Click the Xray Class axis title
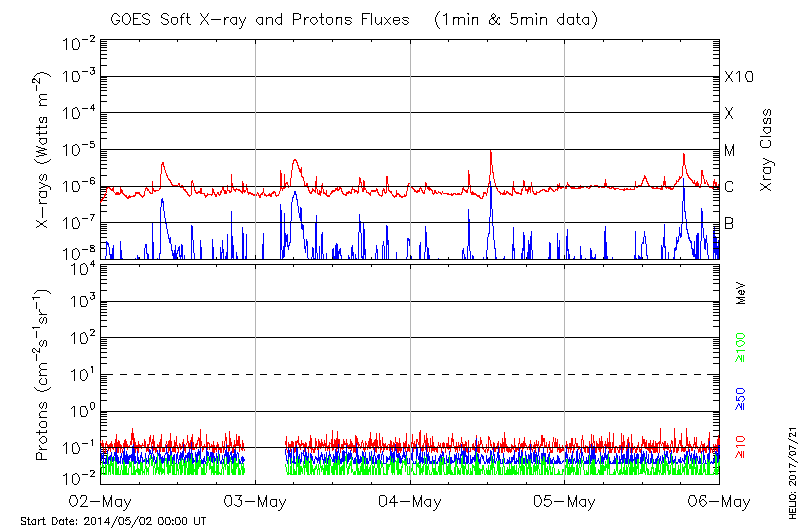This screenshot has width=800, height=530. pyautogui.click(x=767, y=150)
